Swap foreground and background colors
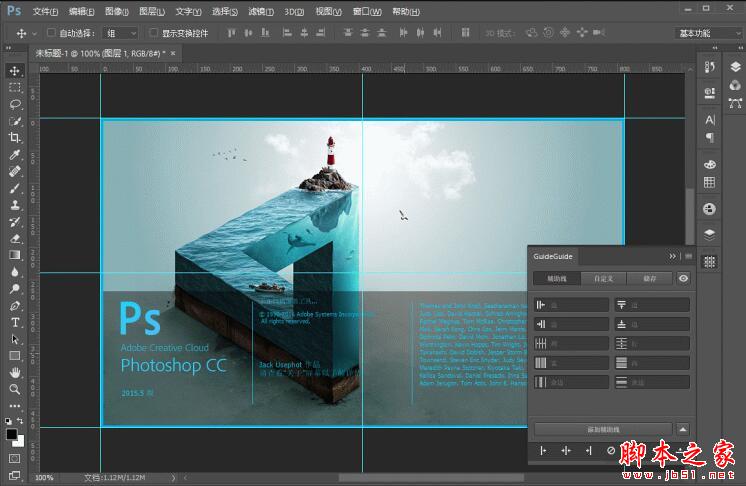 click(20, 421)
